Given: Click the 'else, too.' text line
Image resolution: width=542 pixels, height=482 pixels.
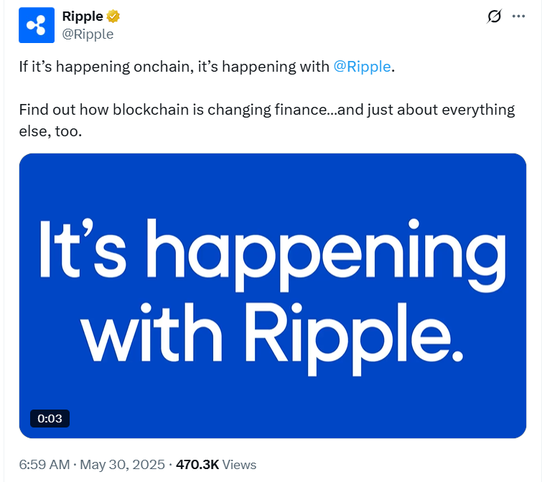Looking at the screenshot, I should tap(50, 131).
